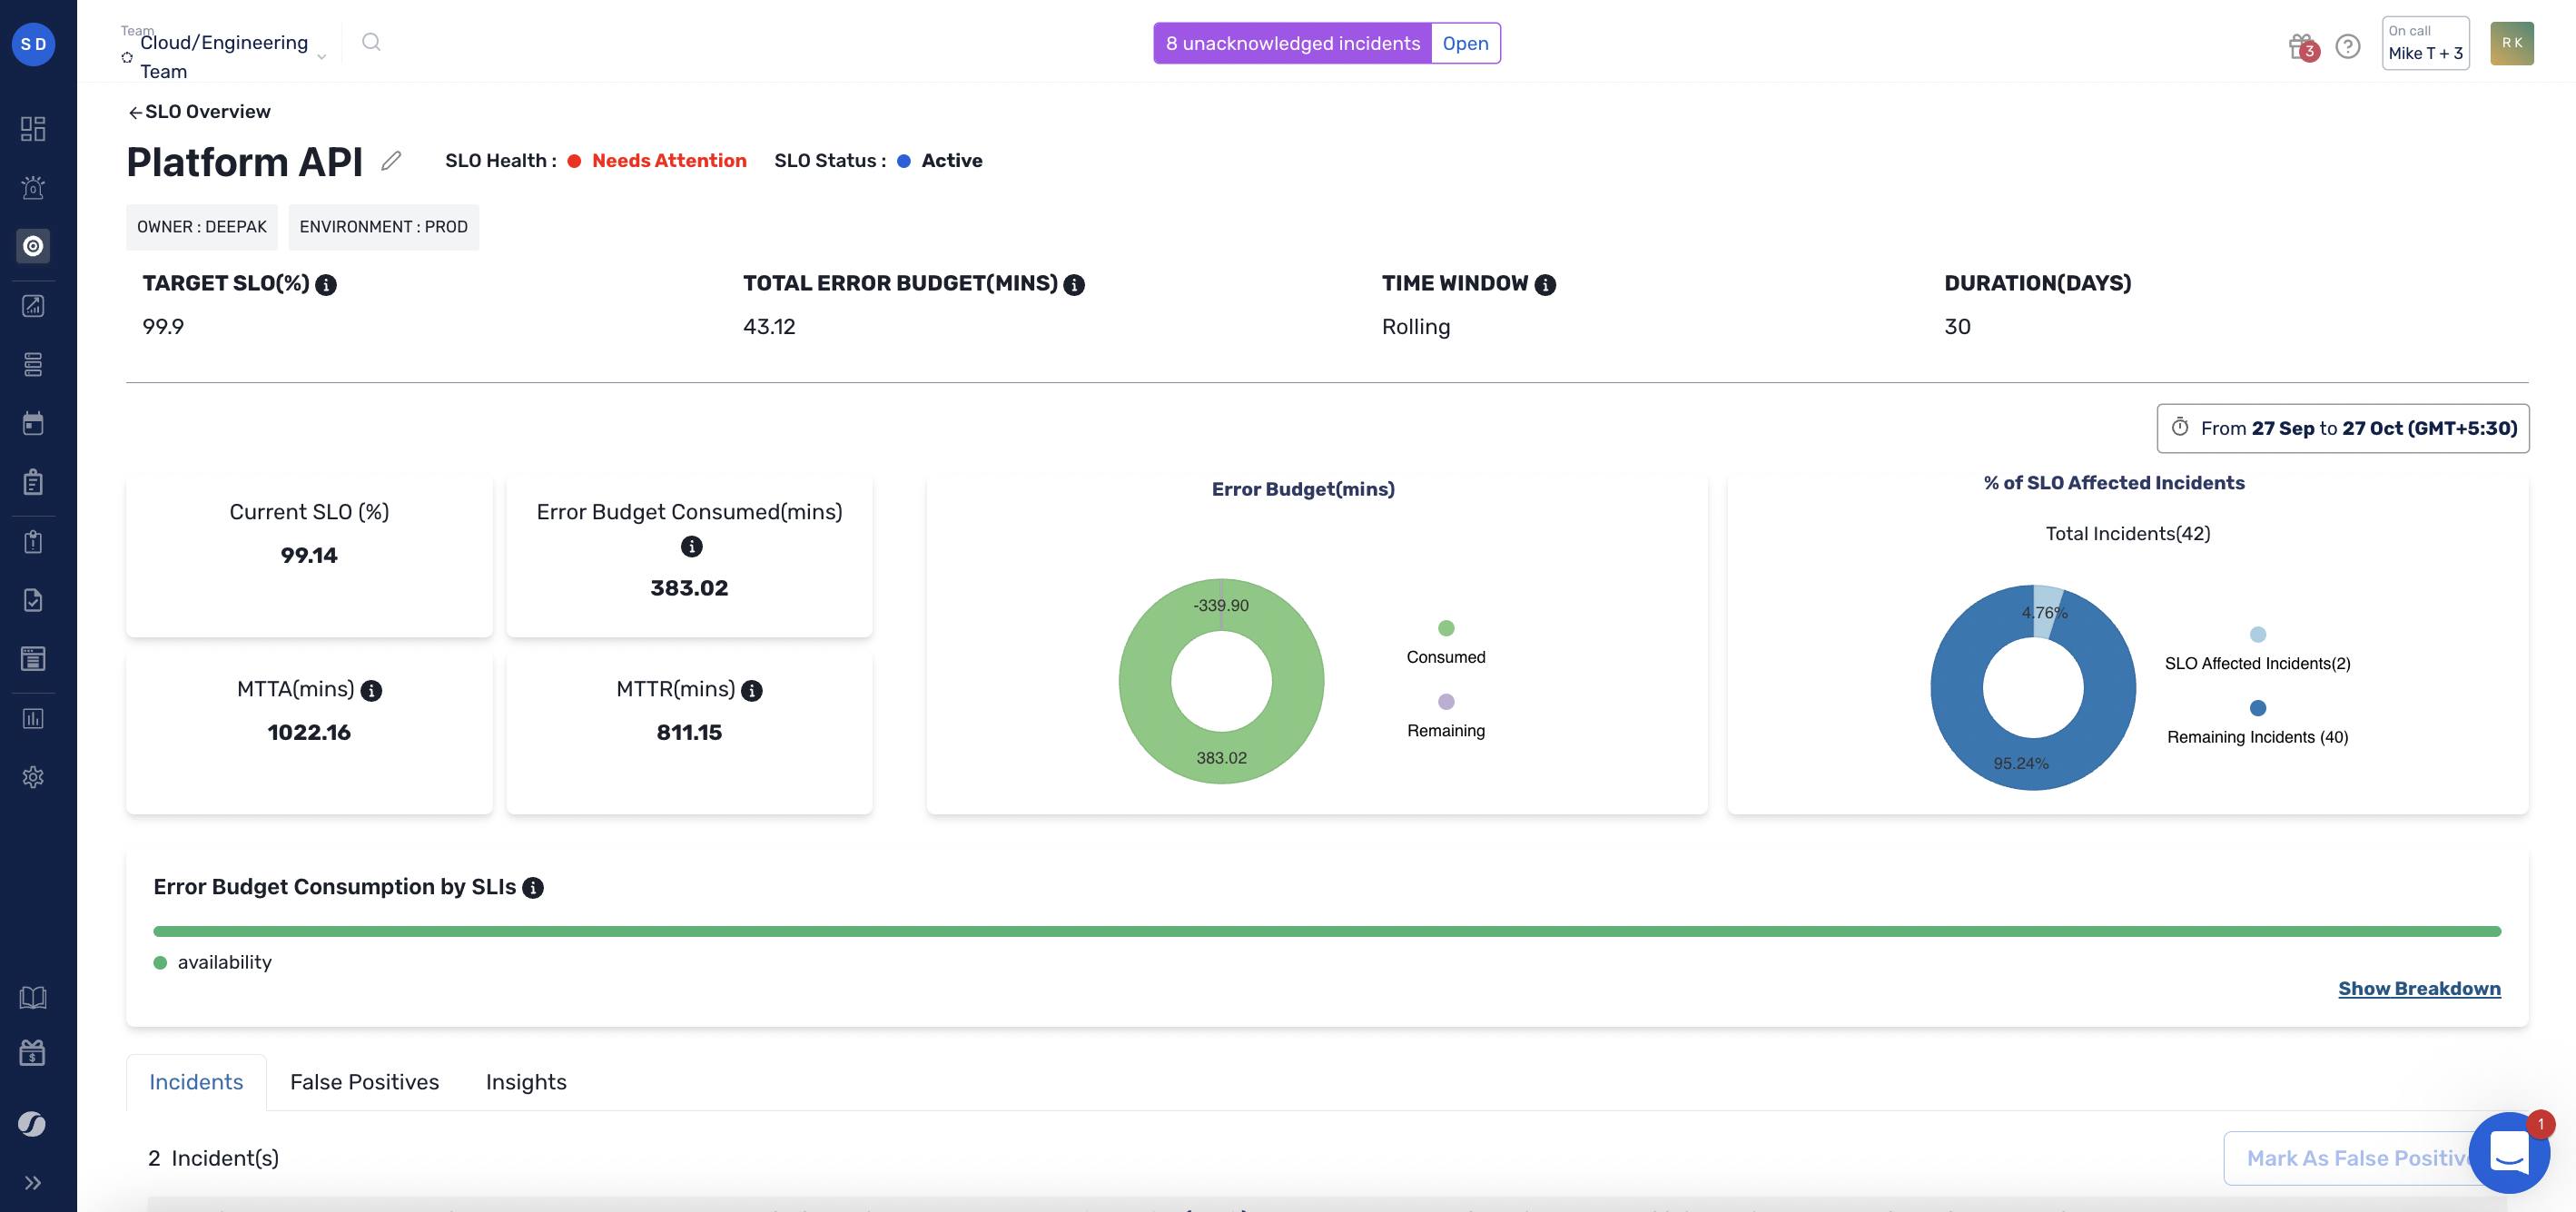Viewport: 2576px width, 1212px height.
Task: Switch to the False Positives tab
Action: point(364,1082)
